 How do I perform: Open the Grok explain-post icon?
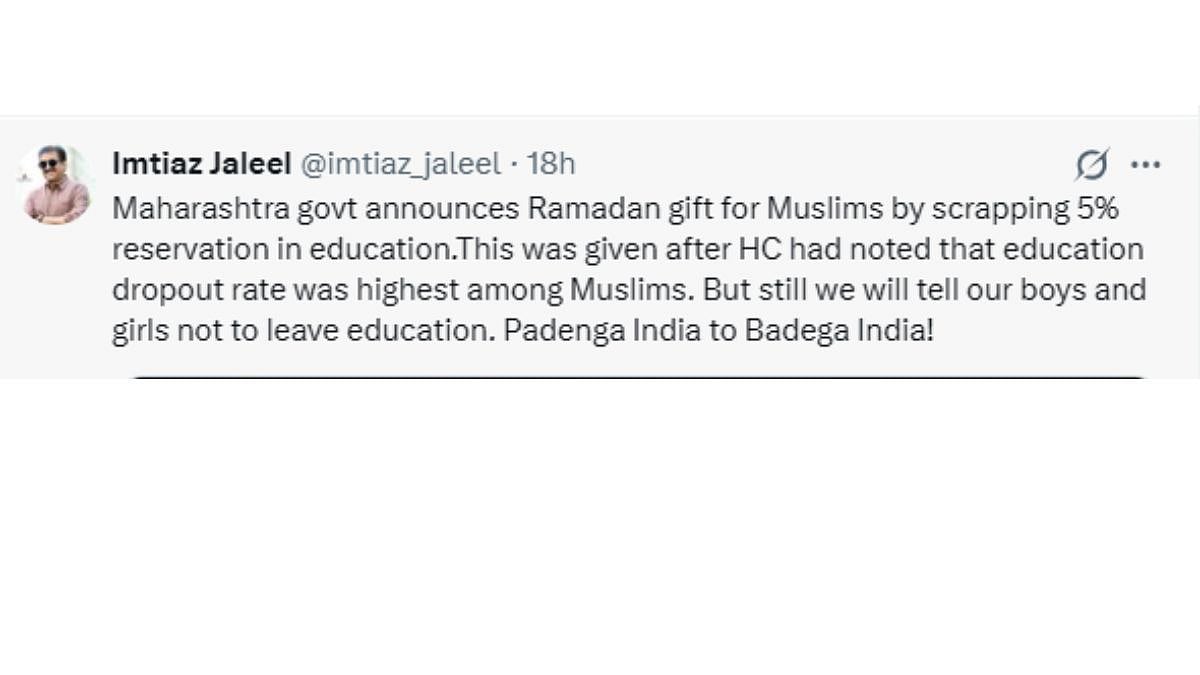1092,164
